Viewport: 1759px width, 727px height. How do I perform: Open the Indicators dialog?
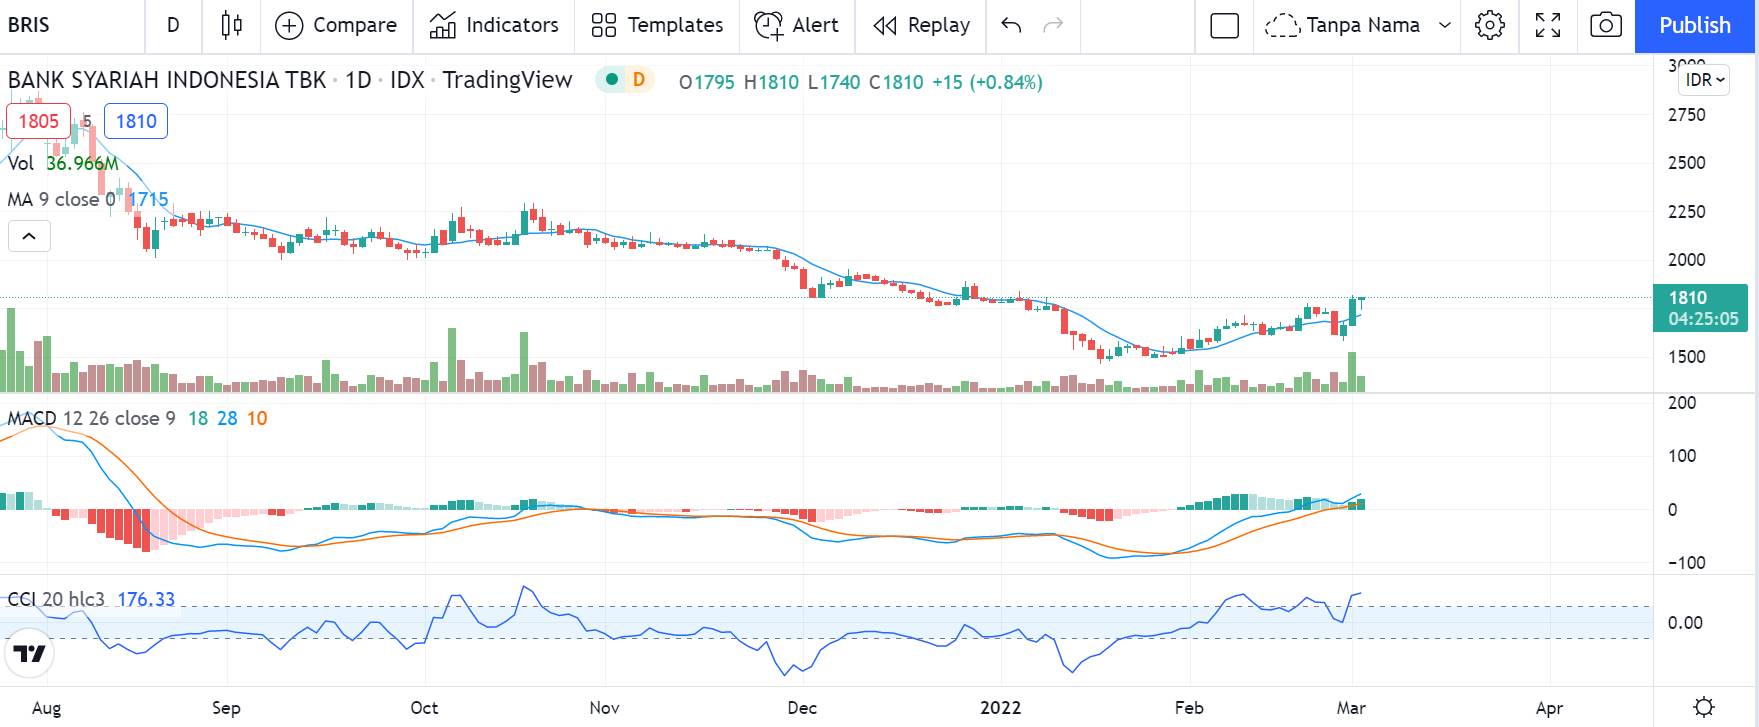pos(493,25)
